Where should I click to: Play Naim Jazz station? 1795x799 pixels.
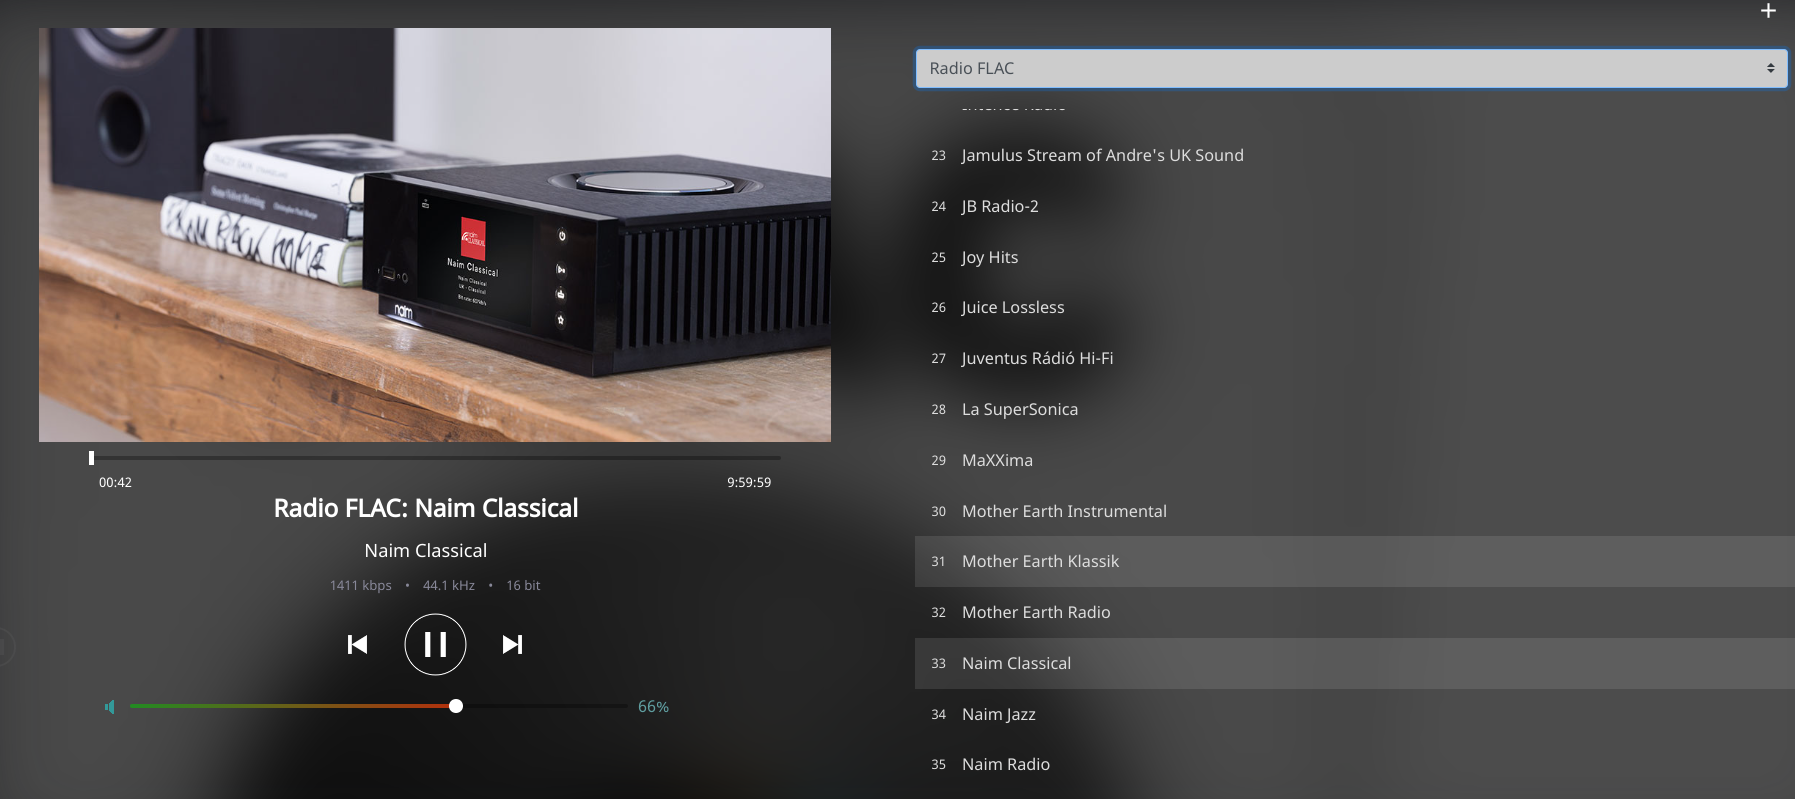coord(1355,714)
